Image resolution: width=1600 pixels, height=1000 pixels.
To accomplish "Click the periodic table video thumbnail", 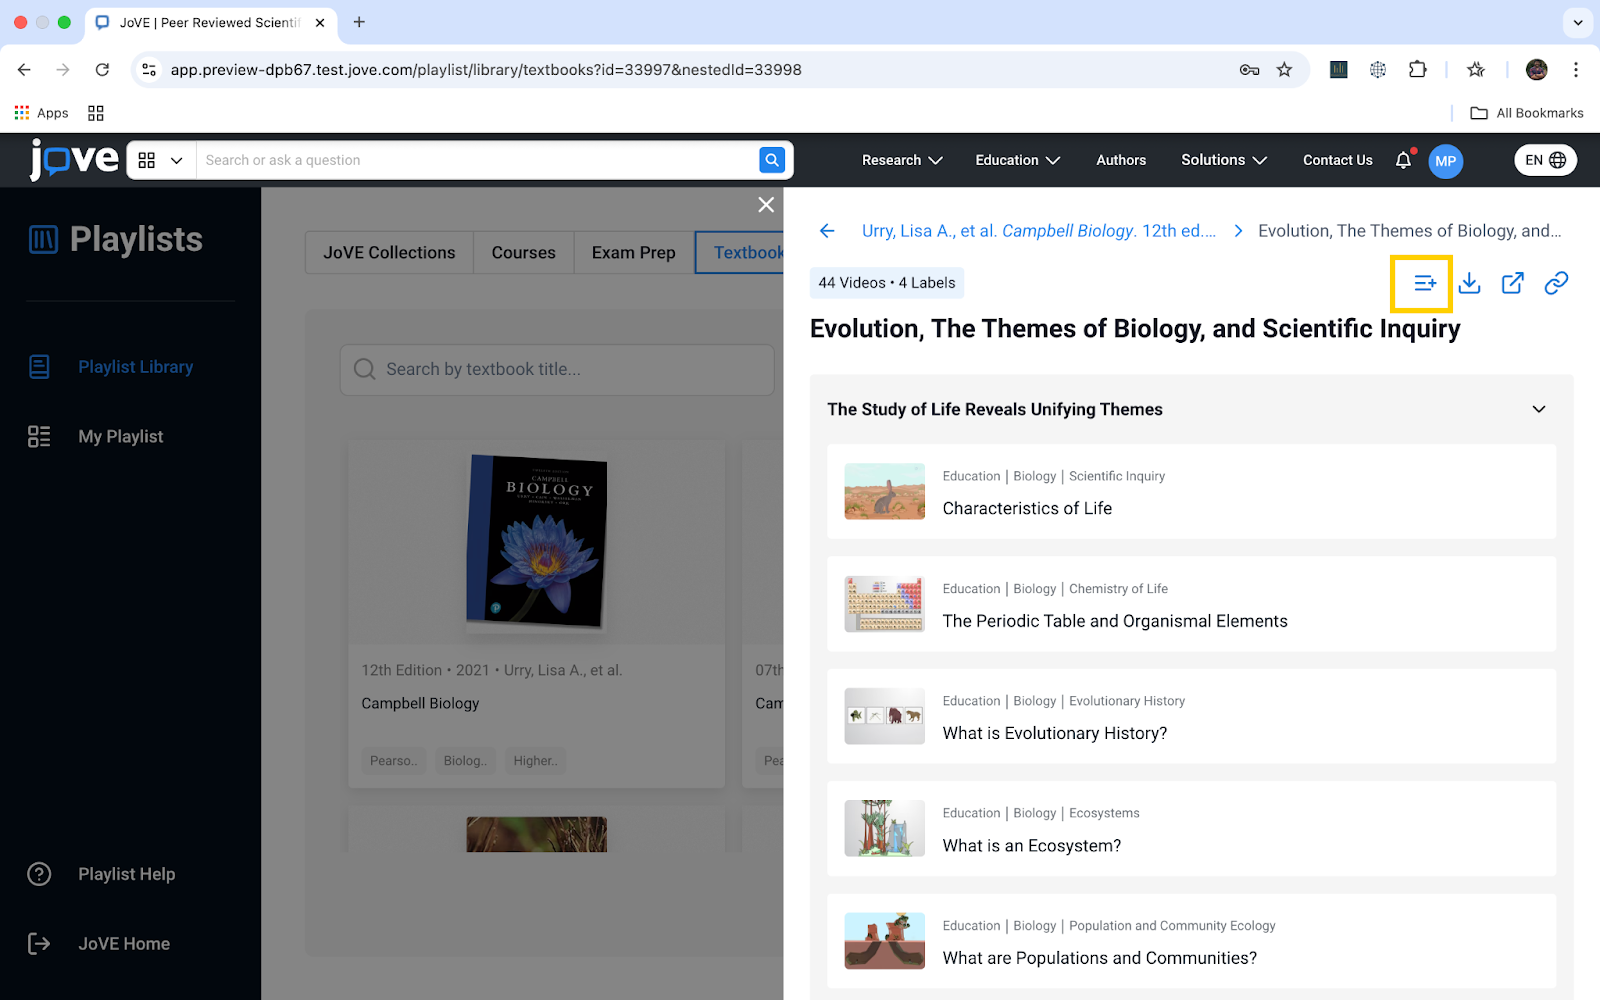I will point(885,604).
